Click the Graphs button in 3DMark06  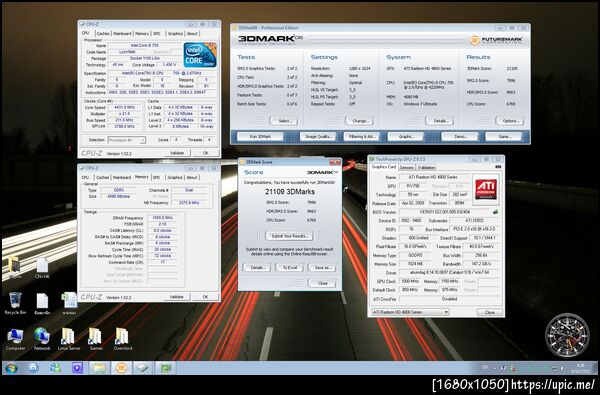point(406,137)
